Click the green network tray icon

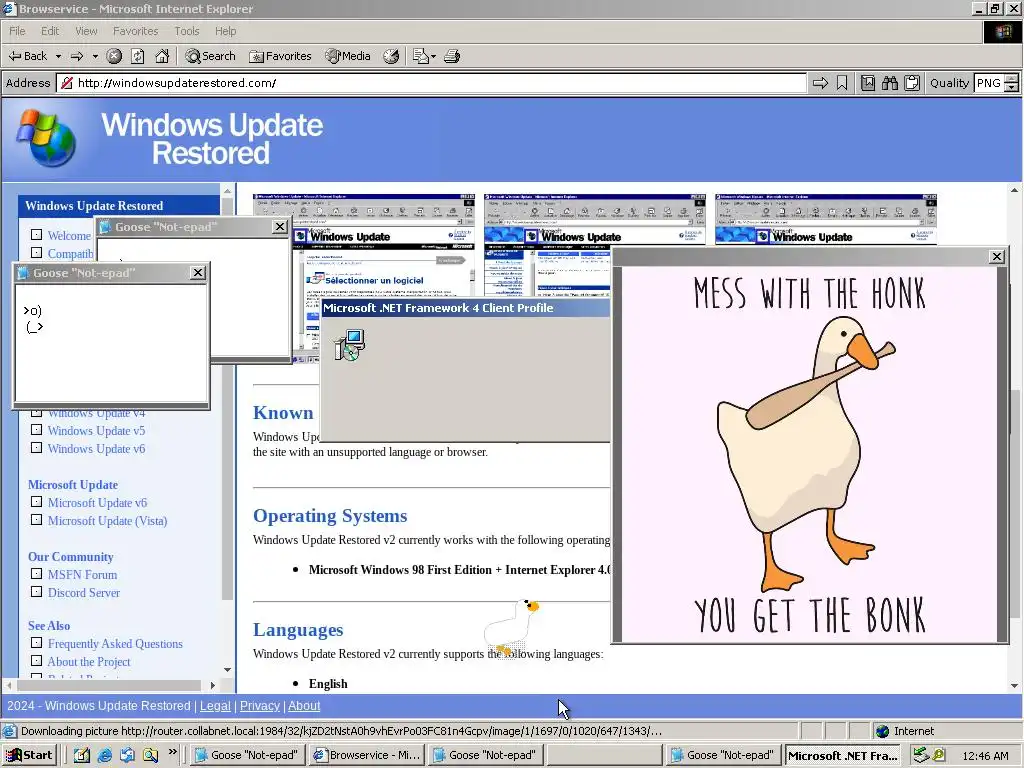tap(921, 755)
